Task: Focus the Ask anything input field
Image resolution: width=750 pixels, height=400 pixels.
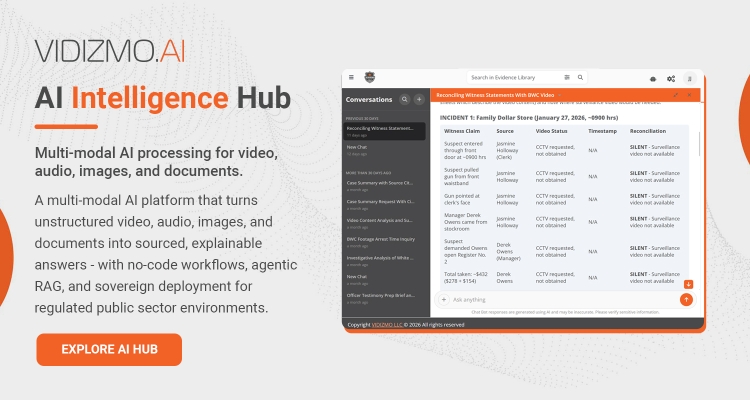Action: tap(564, 300)
